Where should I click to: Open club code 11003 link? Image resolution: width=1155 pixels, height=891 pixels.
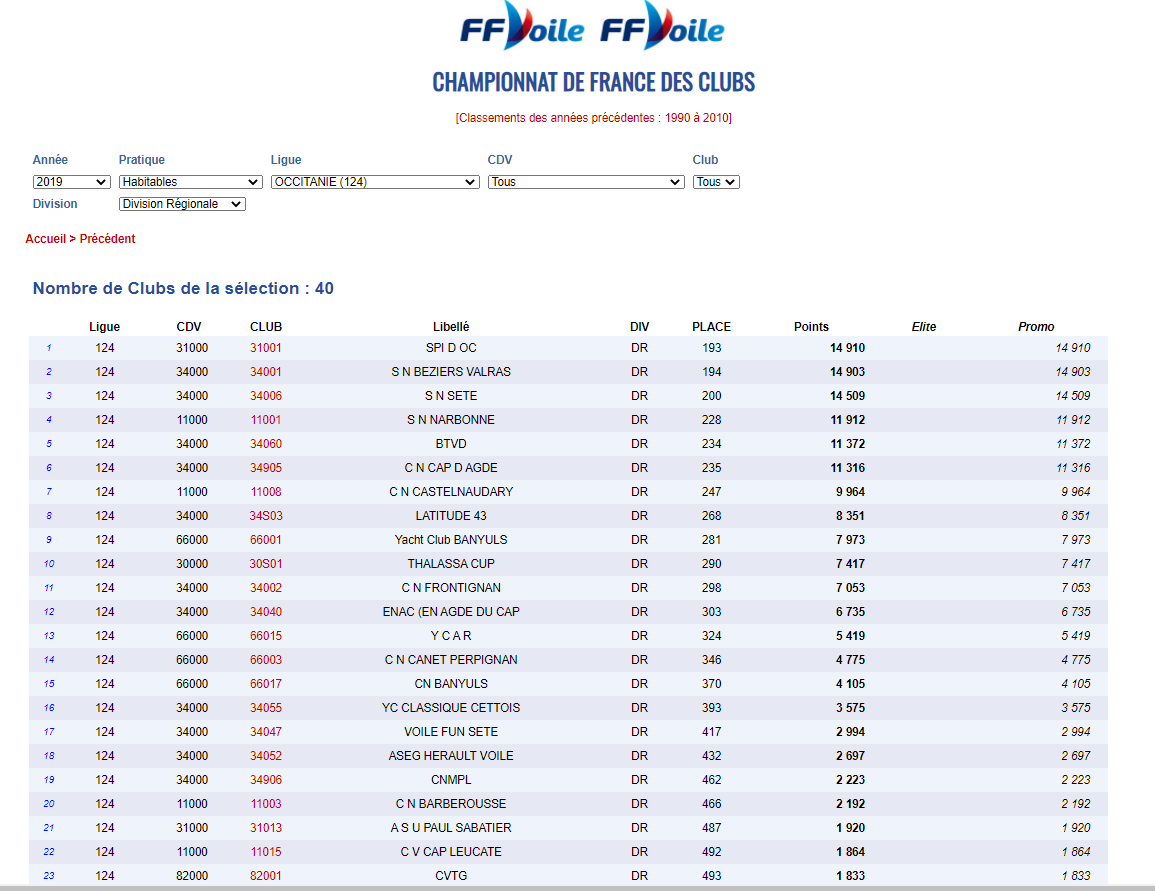266,804
